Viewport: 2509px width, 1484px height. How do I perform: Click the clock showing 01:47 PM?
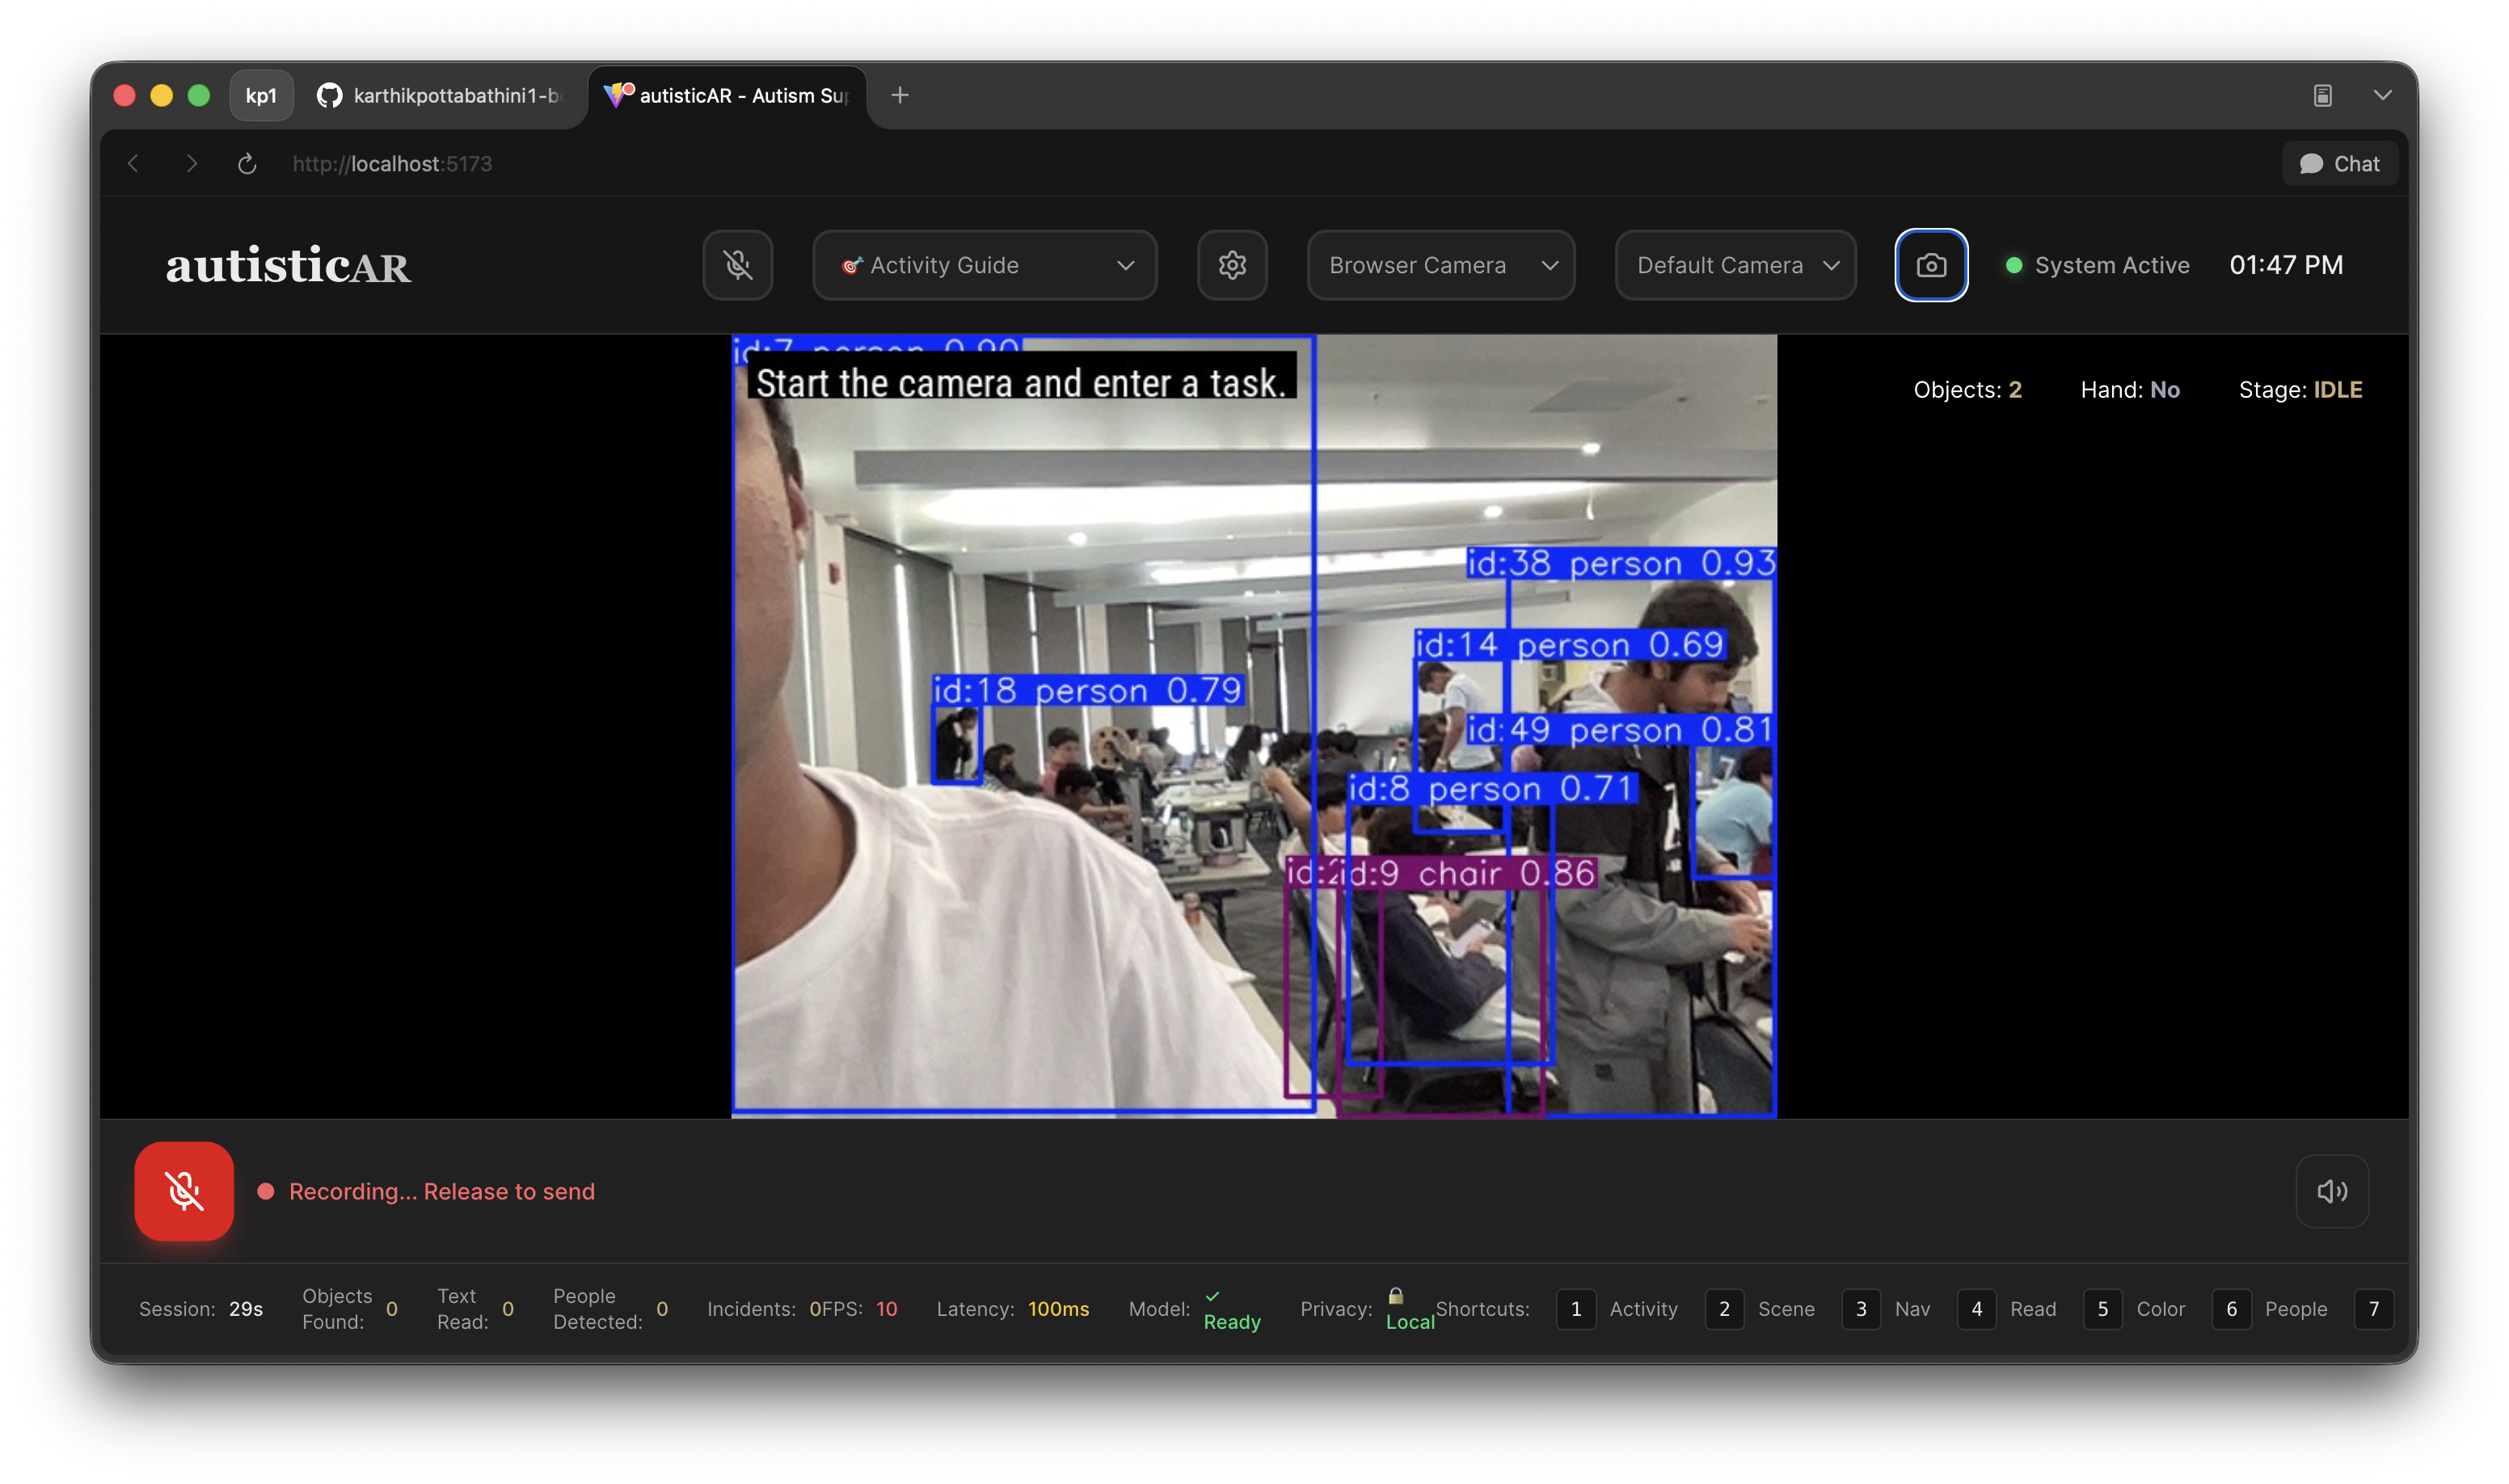[2285, 265]
